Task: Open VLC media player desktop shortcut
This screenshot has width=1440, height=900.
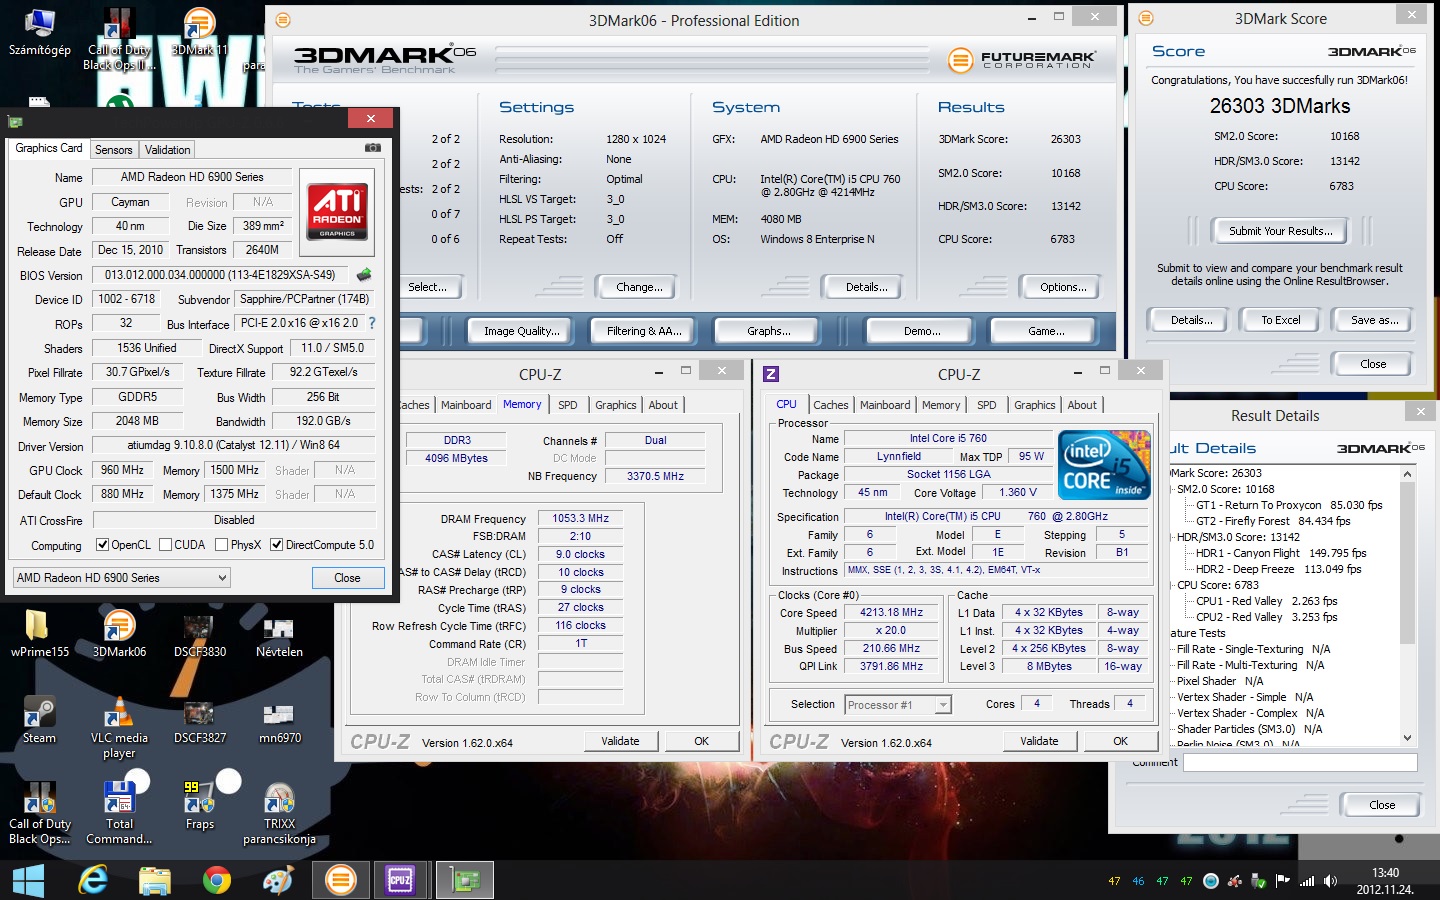Action: (119, 727)
